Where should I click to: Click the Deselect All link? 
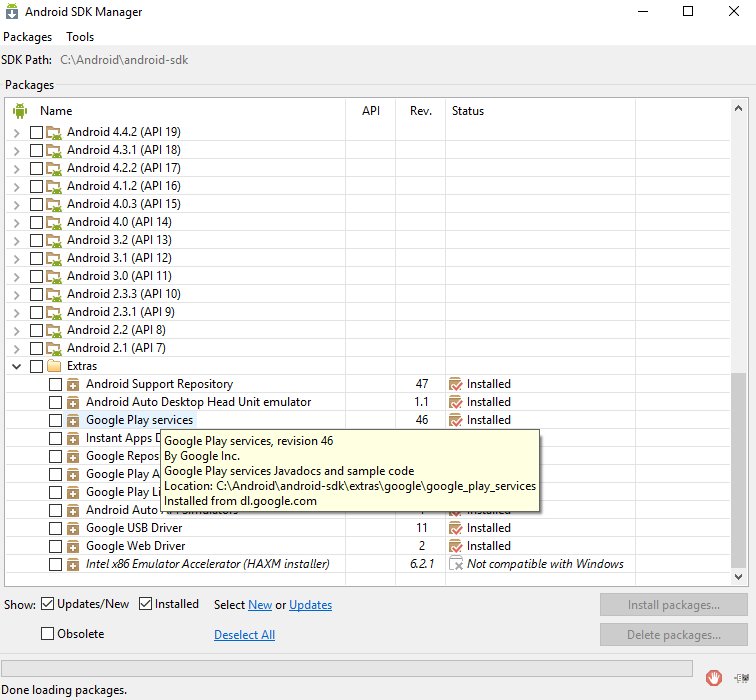(x=244, y=634)
